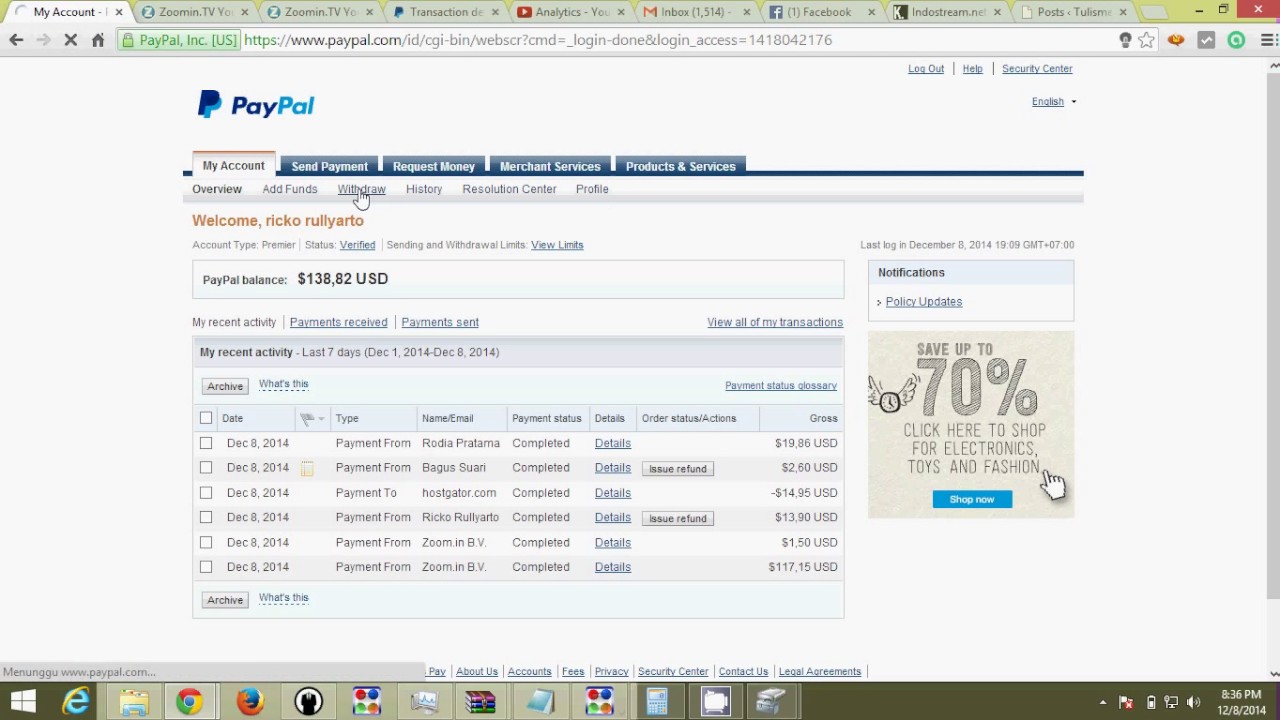Check the $117,15 Zoom.in B.V. row checkbox
The width and height of the screenshot is (1280, 720).
coord(206,567)
